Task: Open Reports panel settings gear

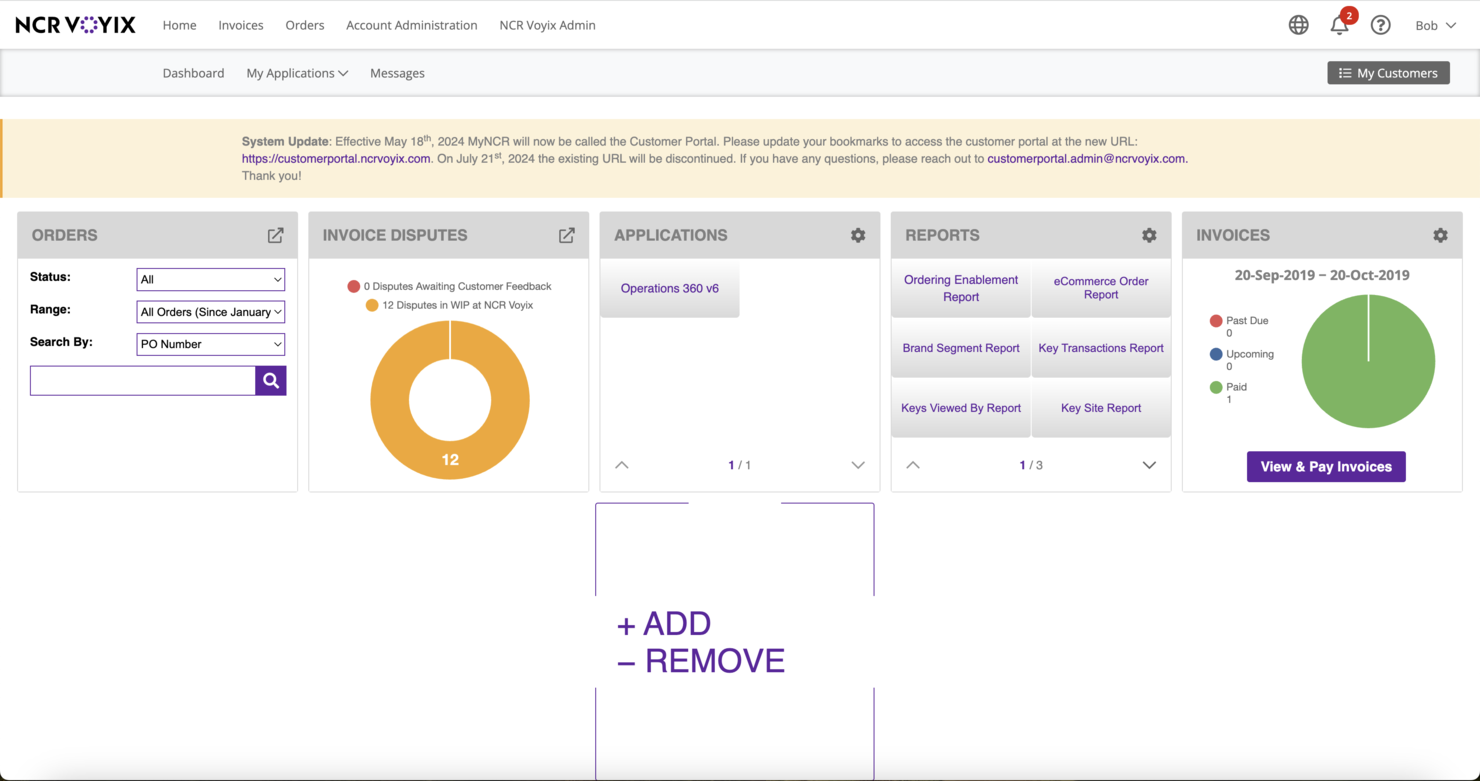Action: click(x=1149, y=235)
